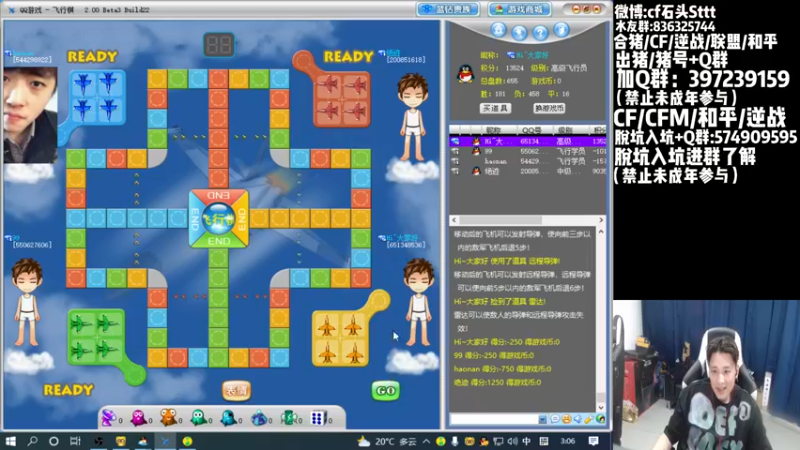Open the Windows Start menu
The width and height of the screenshot is (800, 450).
coord(10,441)
